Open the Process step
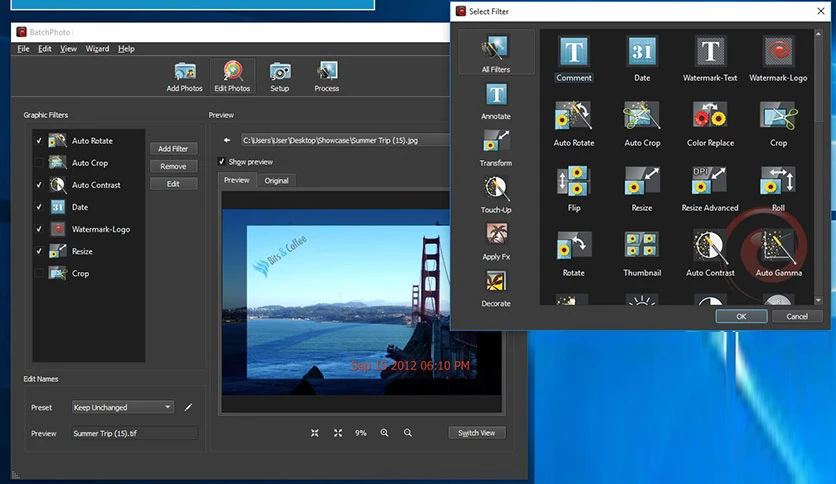Viewport: 836px width, 484px height. tap(327, 77)
